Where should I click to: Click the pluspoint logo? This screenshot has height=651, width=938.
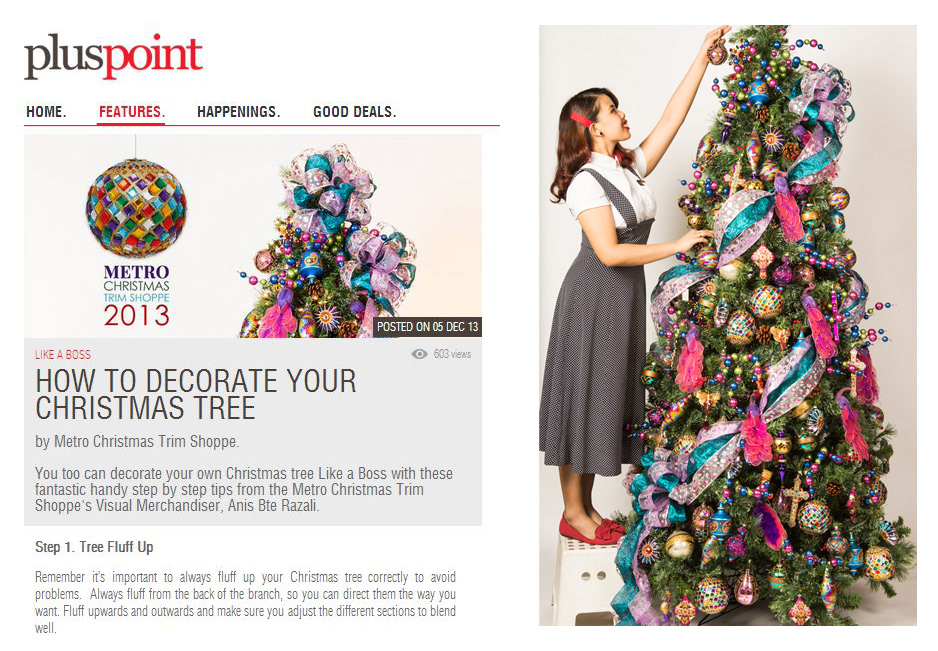pyautogui.click(x=113, y=56)
